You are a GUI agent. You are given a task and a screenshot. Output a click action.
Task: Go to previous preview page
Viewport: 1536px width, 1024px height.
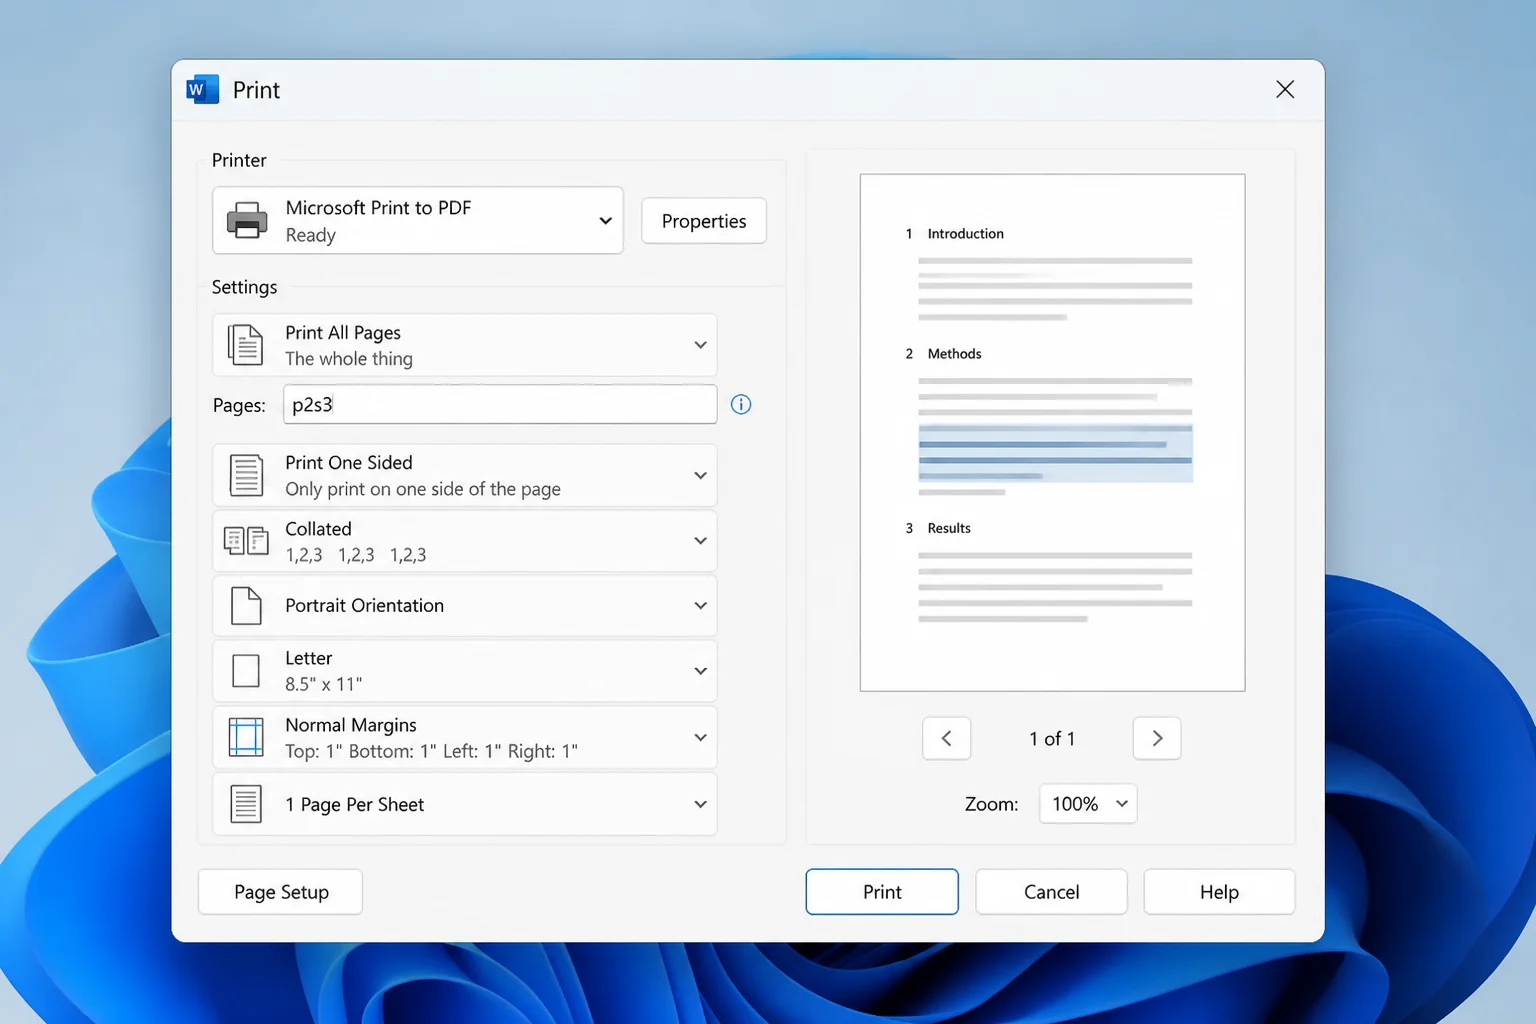click(x=946, y=738)
